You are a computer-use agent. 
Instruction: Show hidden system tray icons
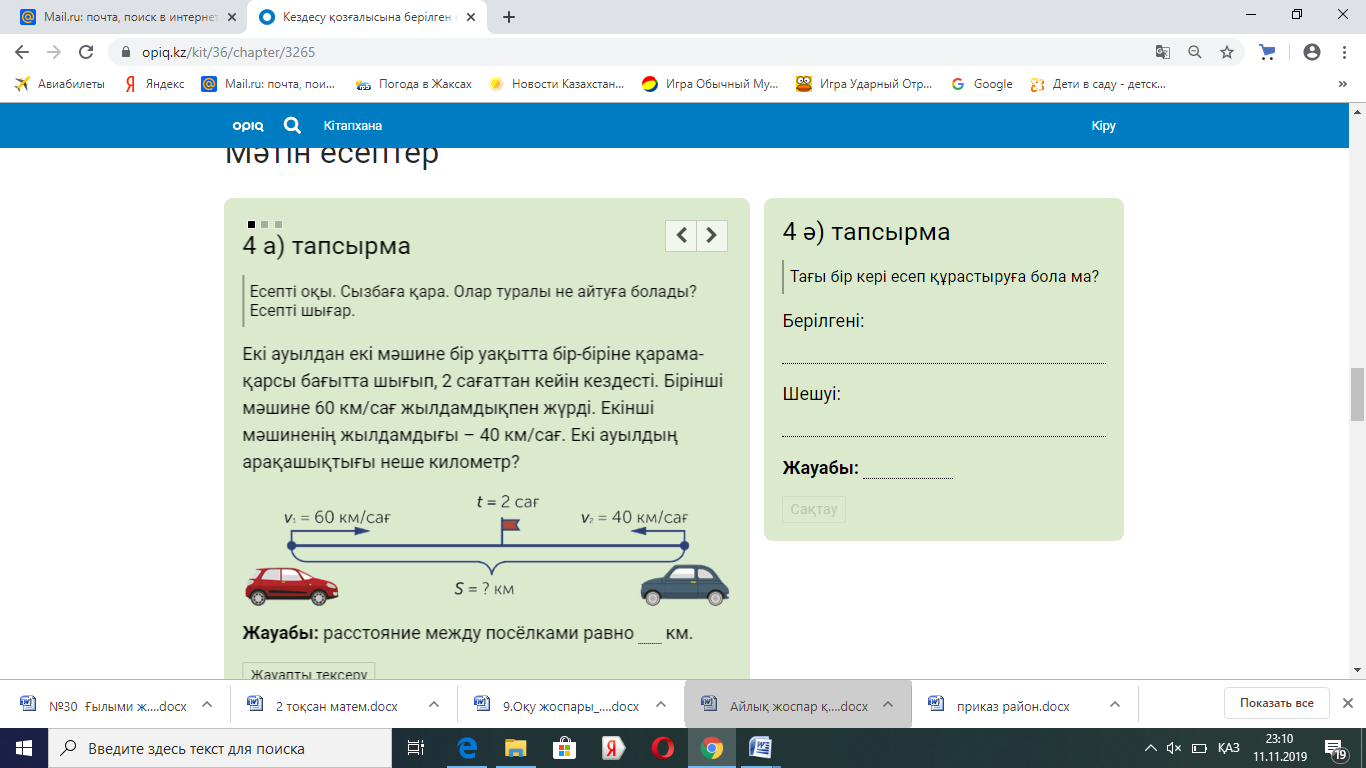pyautogui.click(x=1150, y=748)
